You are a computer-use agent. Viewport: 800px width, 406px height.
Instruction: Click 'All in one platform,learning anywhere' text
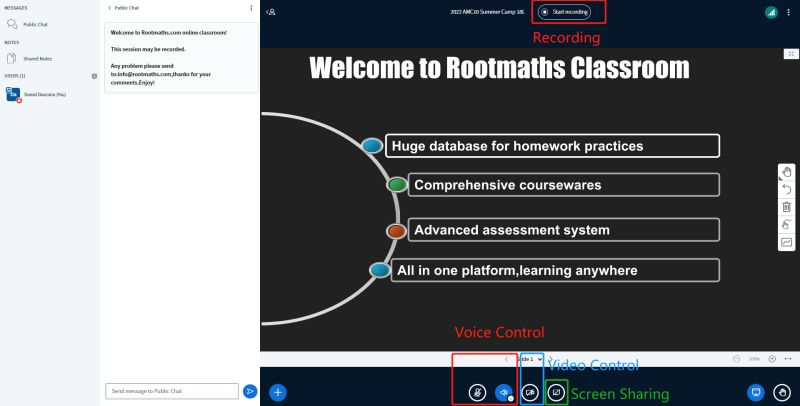point(517,270)
